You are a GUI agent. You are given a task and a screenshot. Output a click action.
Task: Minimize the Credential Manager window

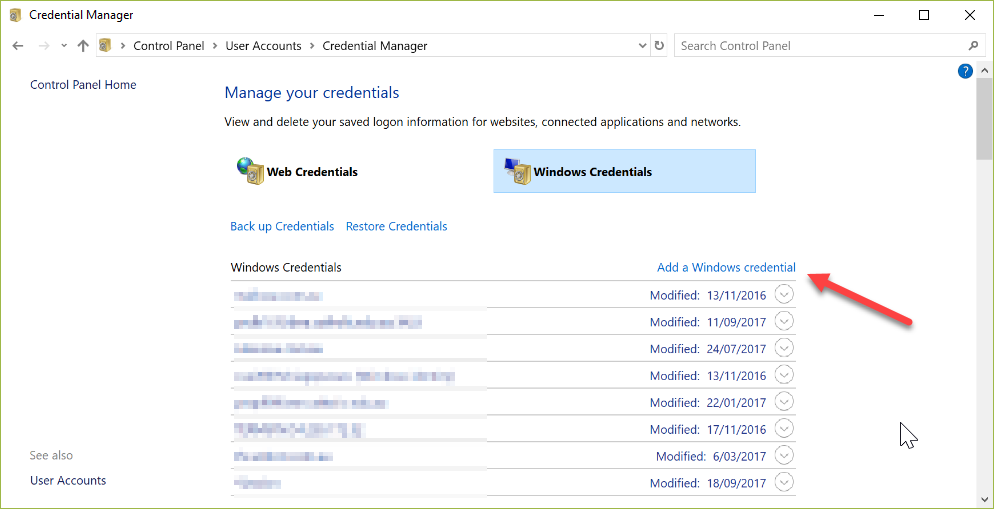879,15
